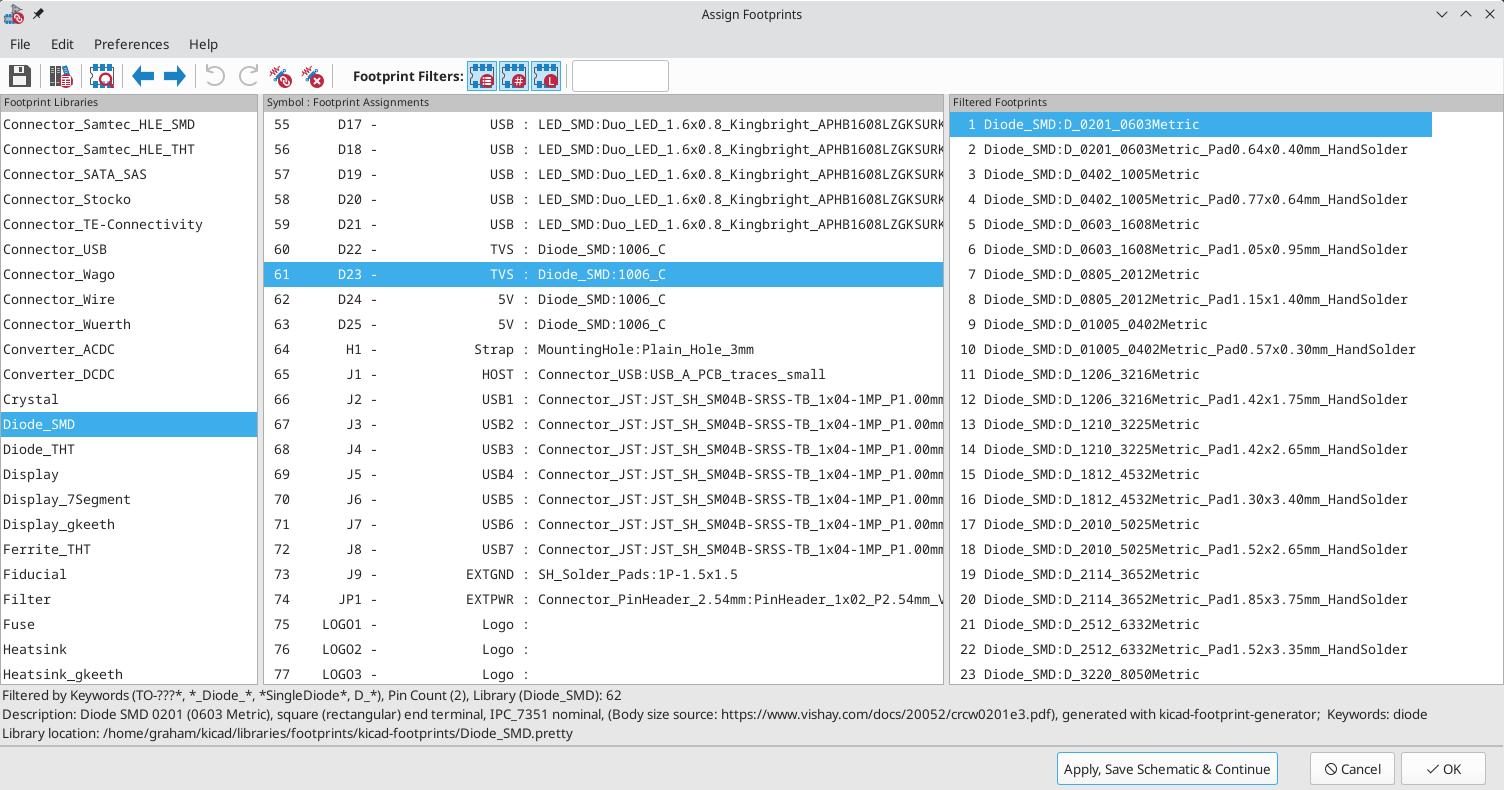
Task: Delete all footprint associations
Action: [312, 76]
